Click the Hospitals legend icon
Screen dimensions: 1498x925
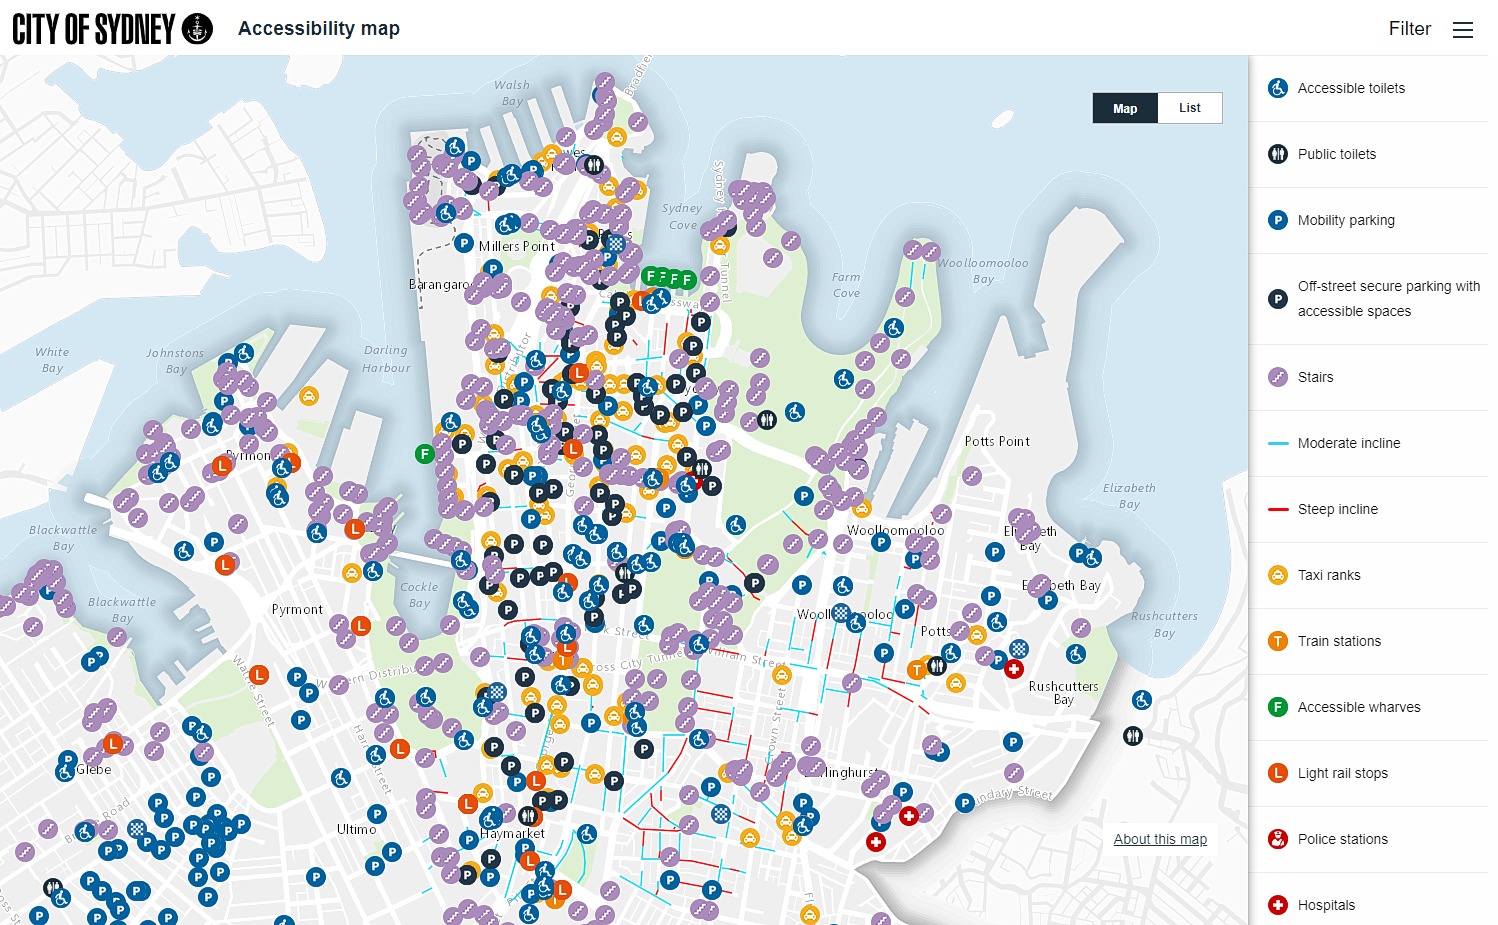[x=1277, y=904]
